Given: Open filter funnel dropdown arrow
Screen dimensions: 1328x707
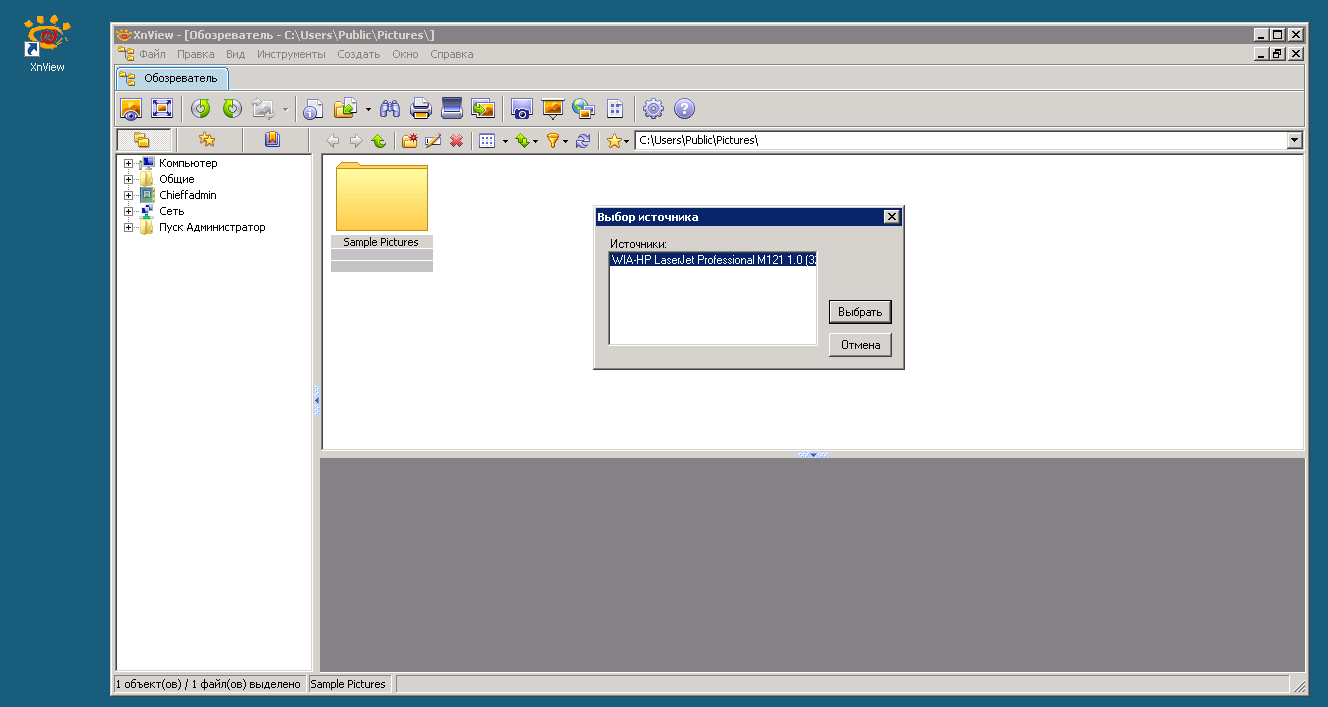Looking at the screenshot, I should [566, 141].
